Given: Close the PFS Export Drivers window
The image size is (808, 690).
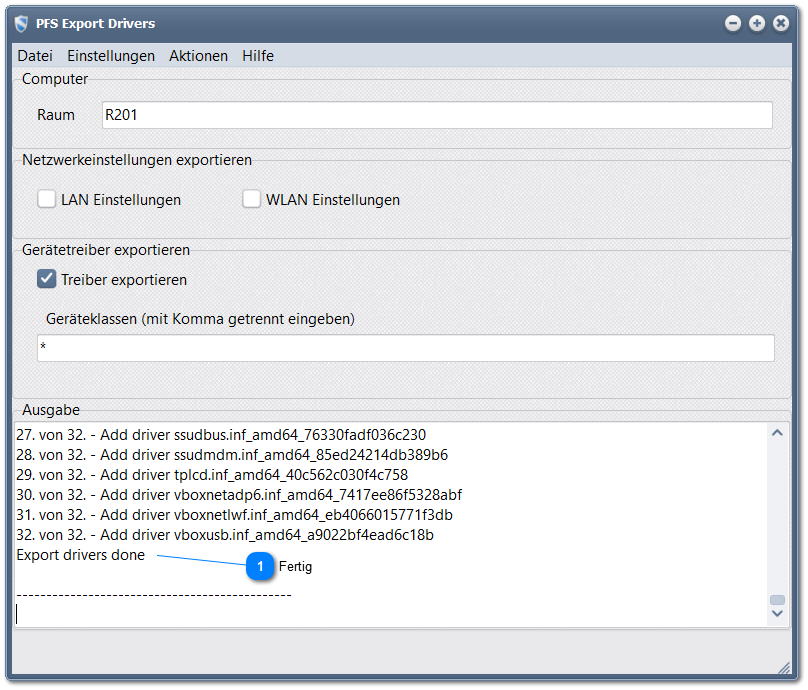Looking at the screenshot, I should coord(781,23).
